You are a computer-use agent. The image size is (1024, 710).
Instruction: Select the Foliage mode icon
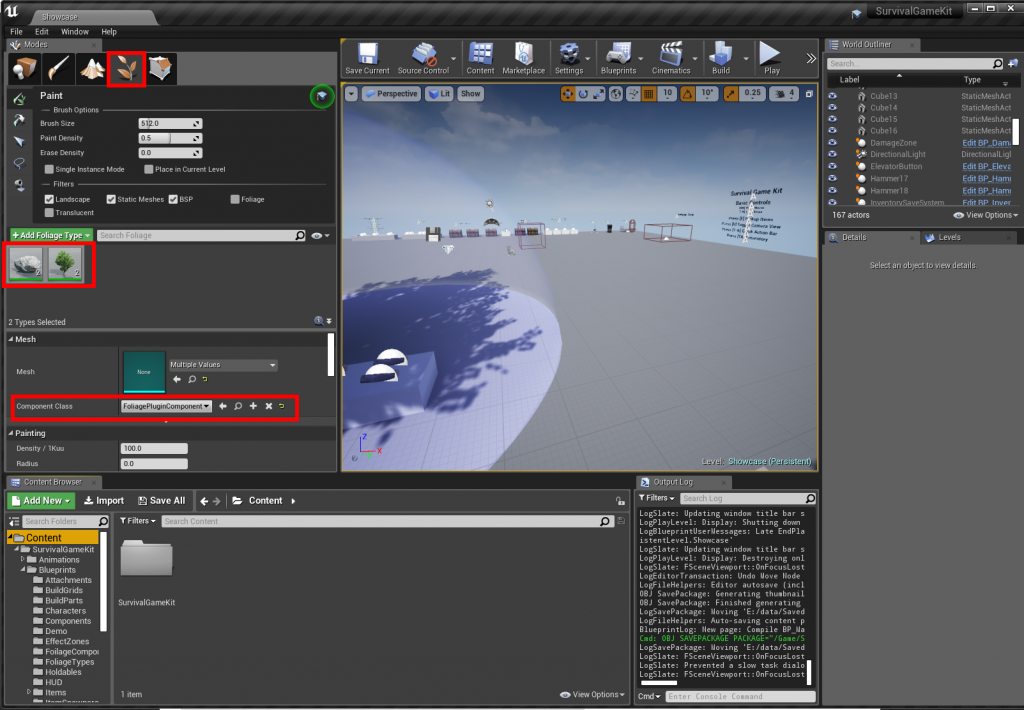tap(126, 69)
